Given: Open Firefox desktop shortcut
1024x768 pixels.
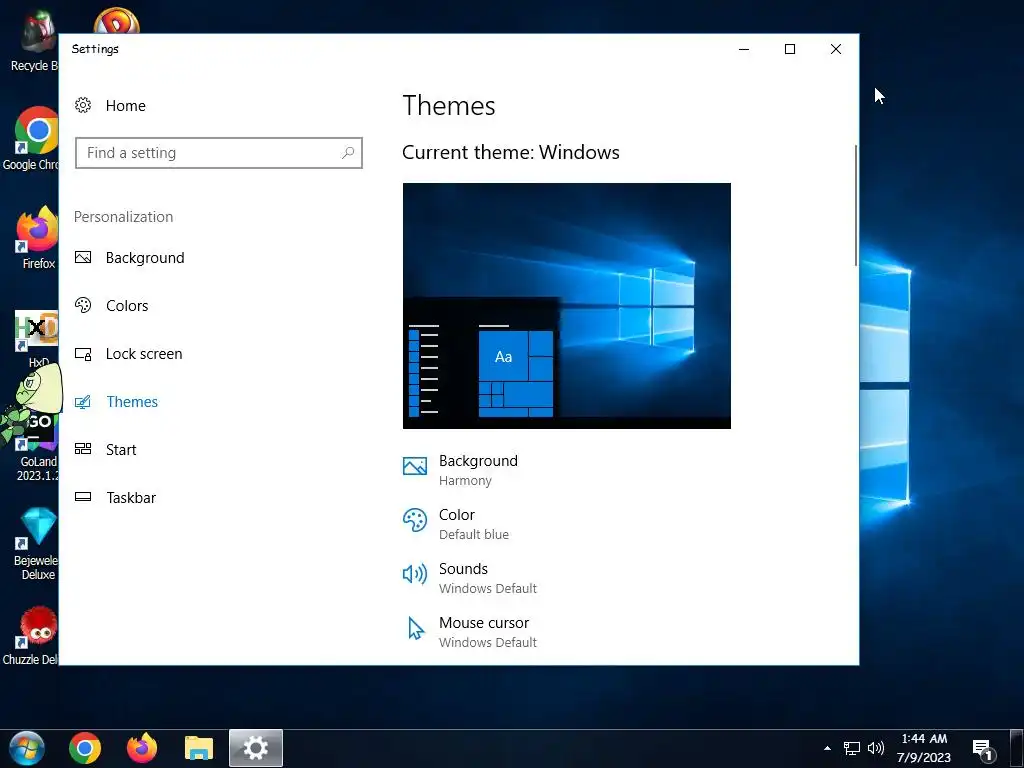Looking at the screenshot, I should [x=37, y=238].
